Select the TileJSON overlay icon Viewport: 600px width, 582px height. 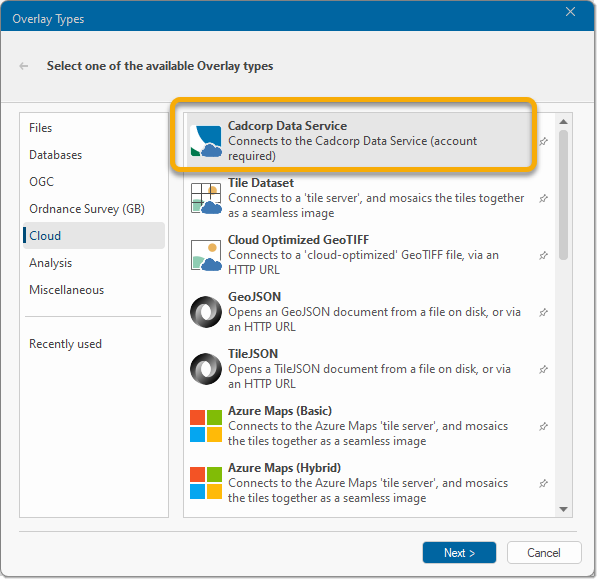click(206, 369)
